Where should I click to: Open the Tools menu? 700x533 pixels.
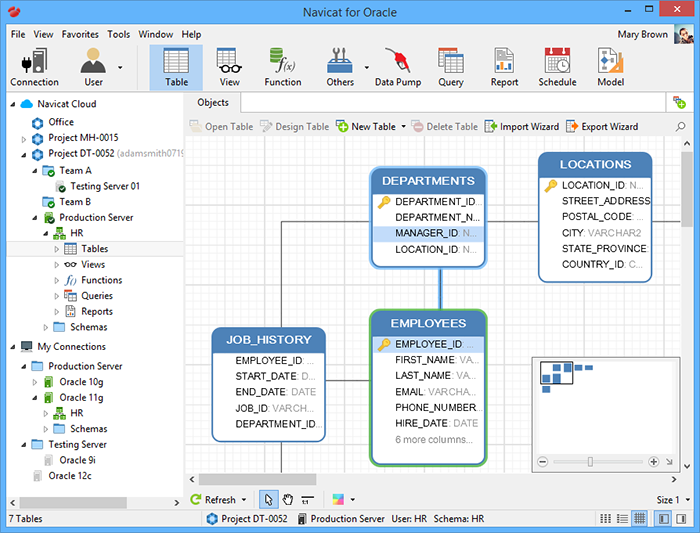[118, 34]
